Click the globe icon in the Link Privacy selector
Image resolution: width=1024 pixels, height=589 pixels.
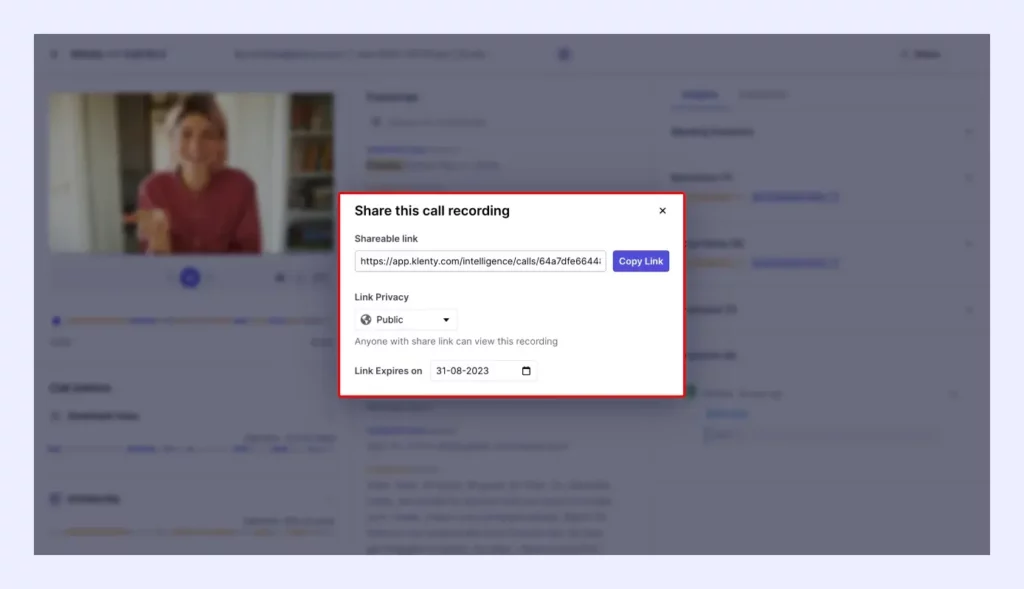click(366, 320)
